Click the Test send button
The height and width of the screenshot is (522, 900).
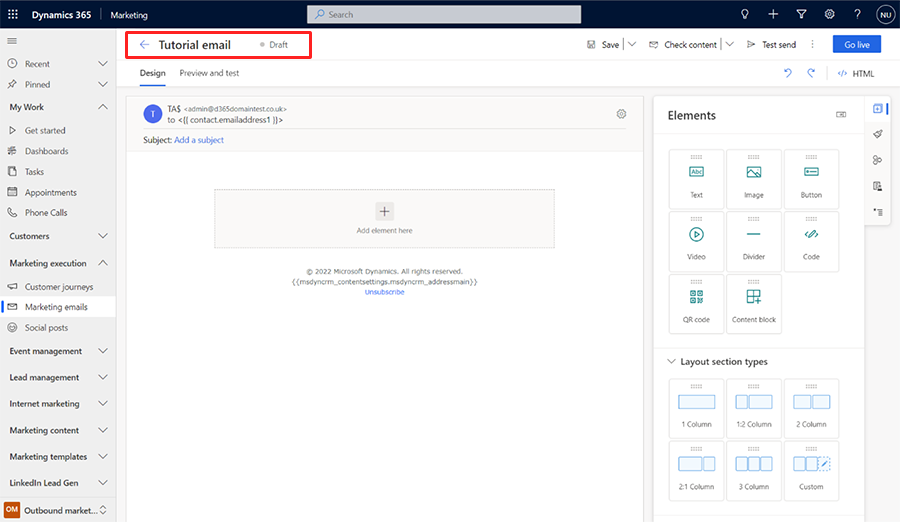pyautogui.click(x=771, y=44)
